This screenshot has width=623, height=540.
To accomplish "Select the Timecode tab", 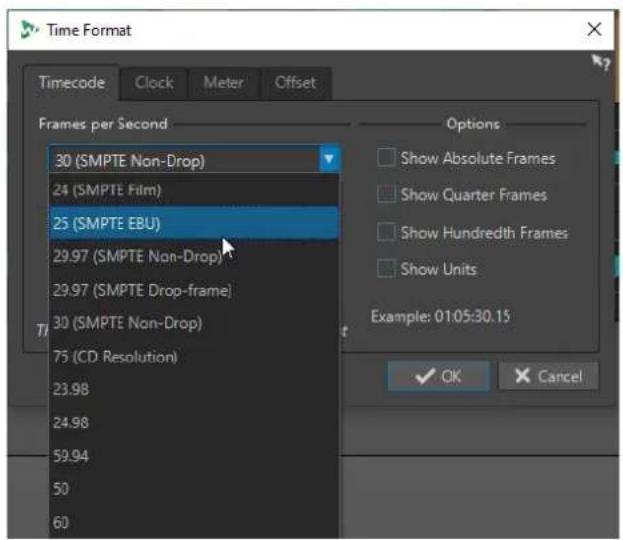I will [72, 83].
